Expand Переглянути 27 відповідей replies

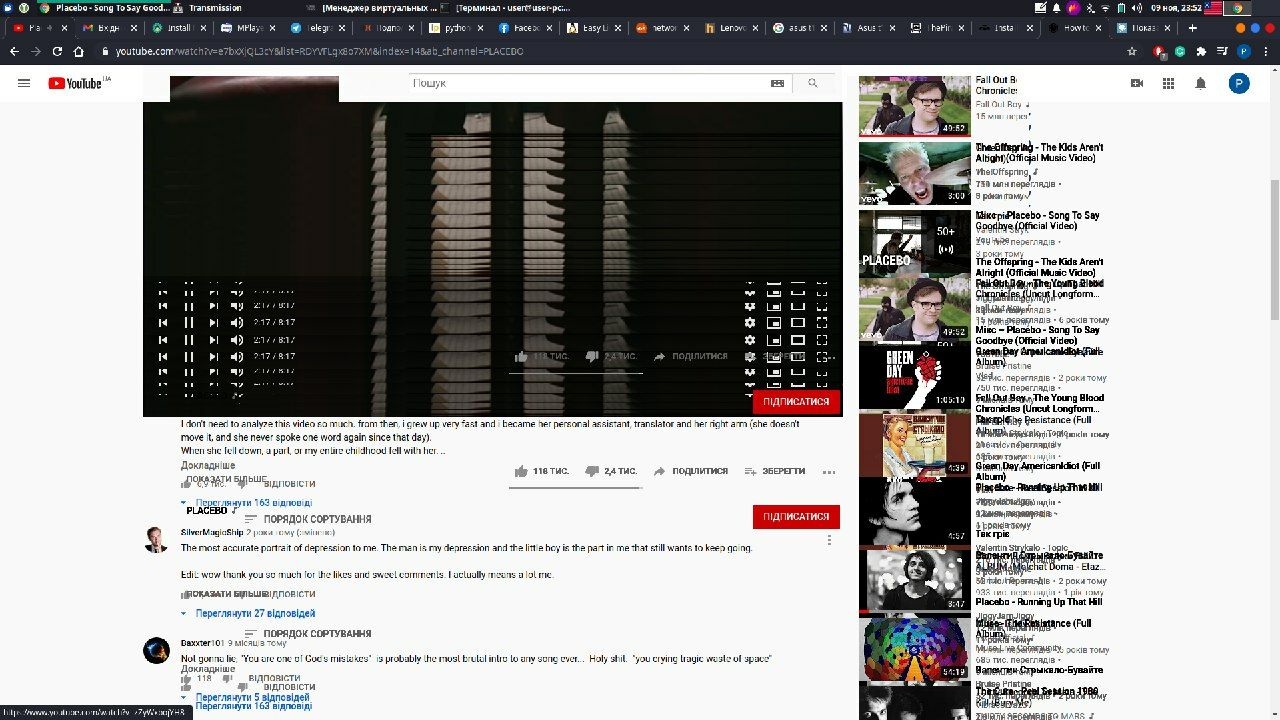pyautogui.click(x=248, y=614)
